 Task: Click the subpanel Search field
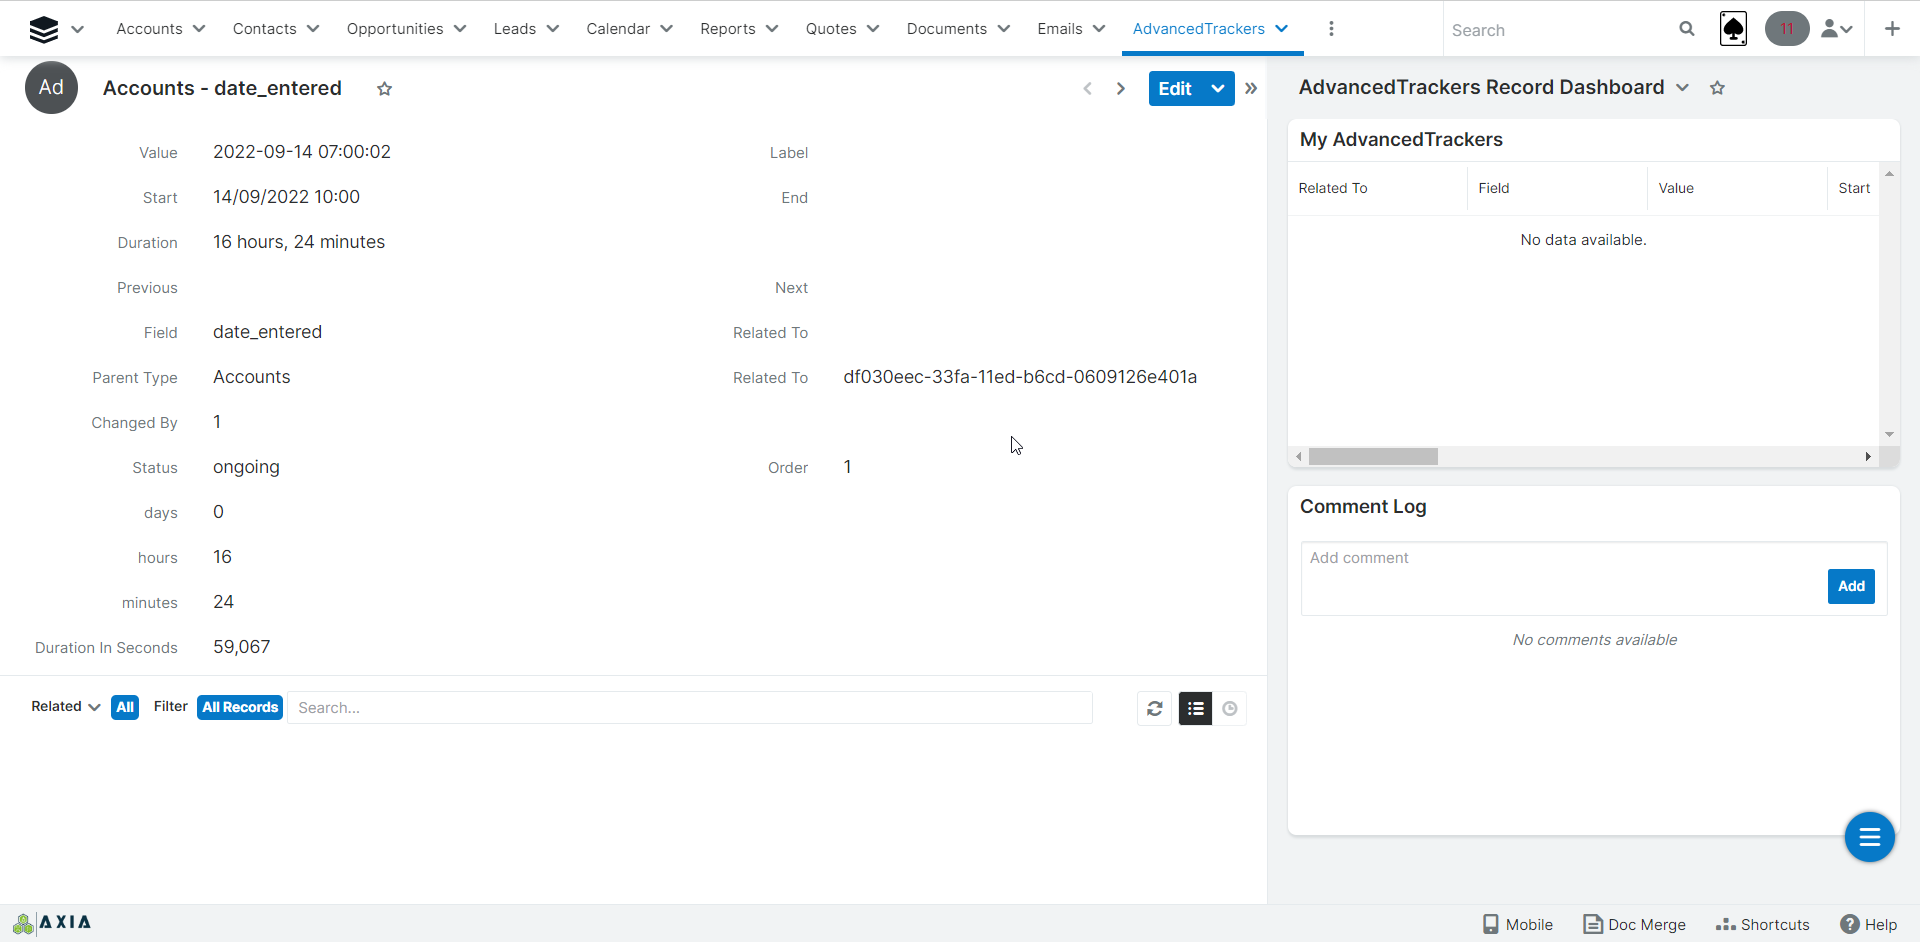[x=690, y=708]
